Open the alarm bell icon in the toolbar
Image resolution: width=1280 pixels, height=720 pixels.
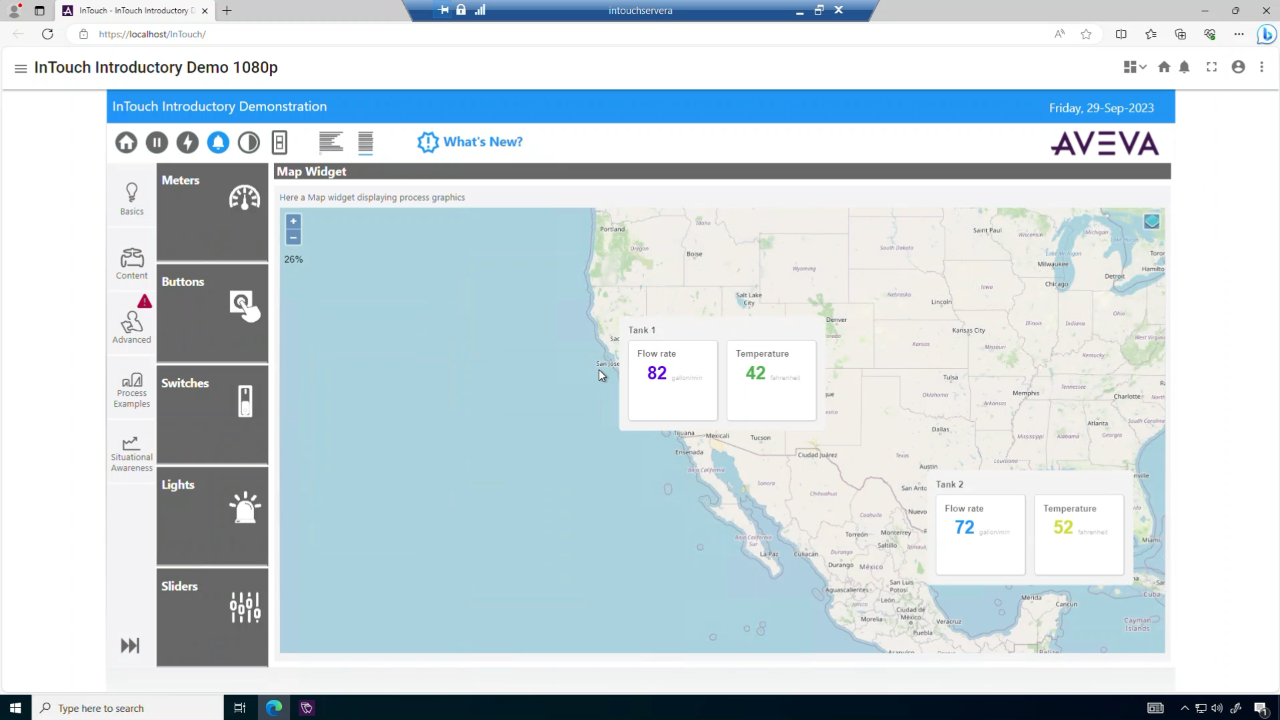pyautogui.click(x=218, y=142)
